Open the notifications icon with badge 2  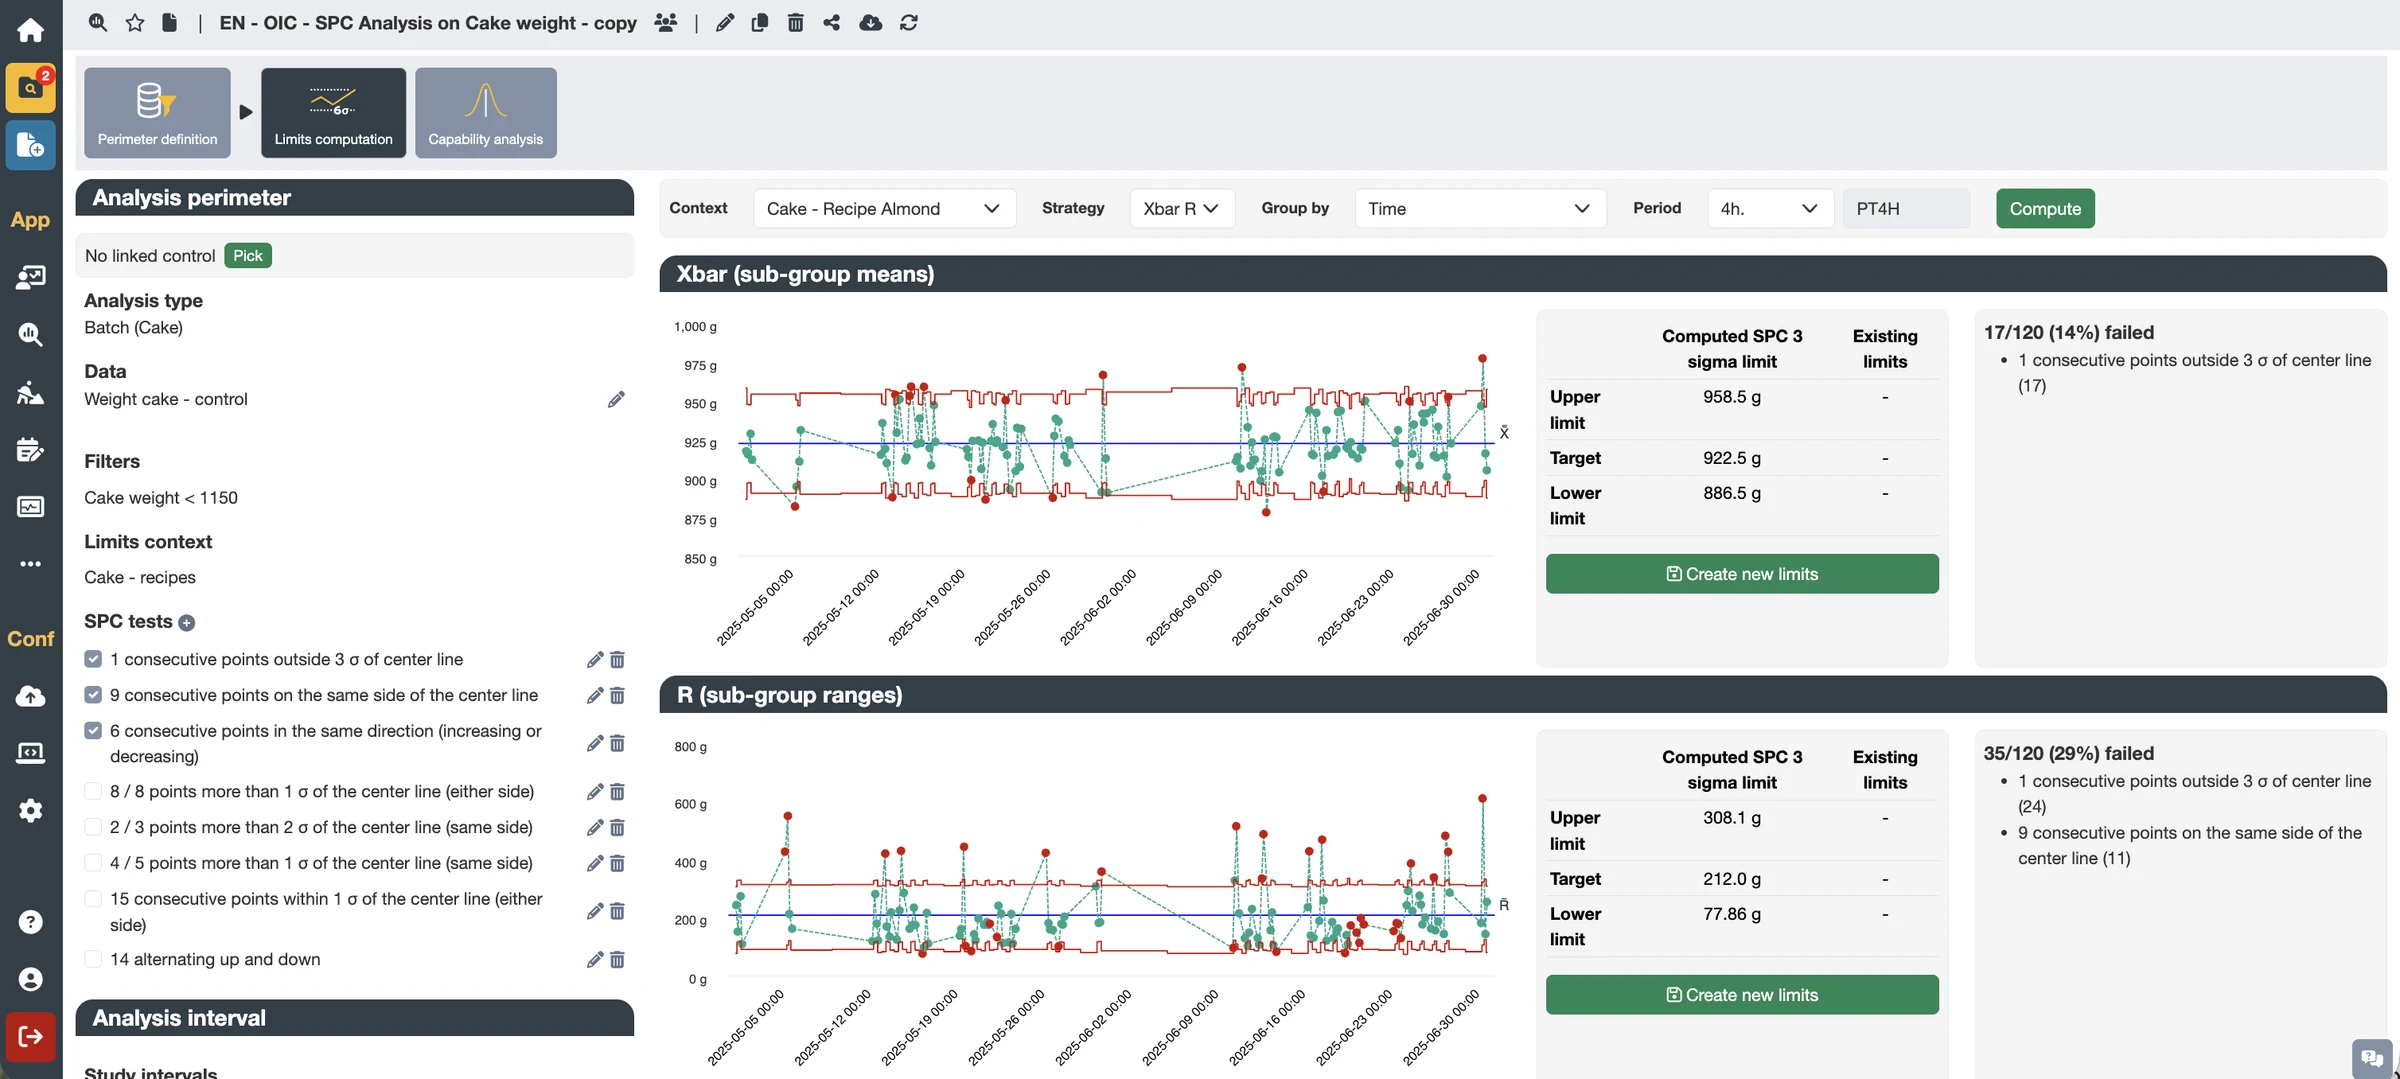point(30,88)
